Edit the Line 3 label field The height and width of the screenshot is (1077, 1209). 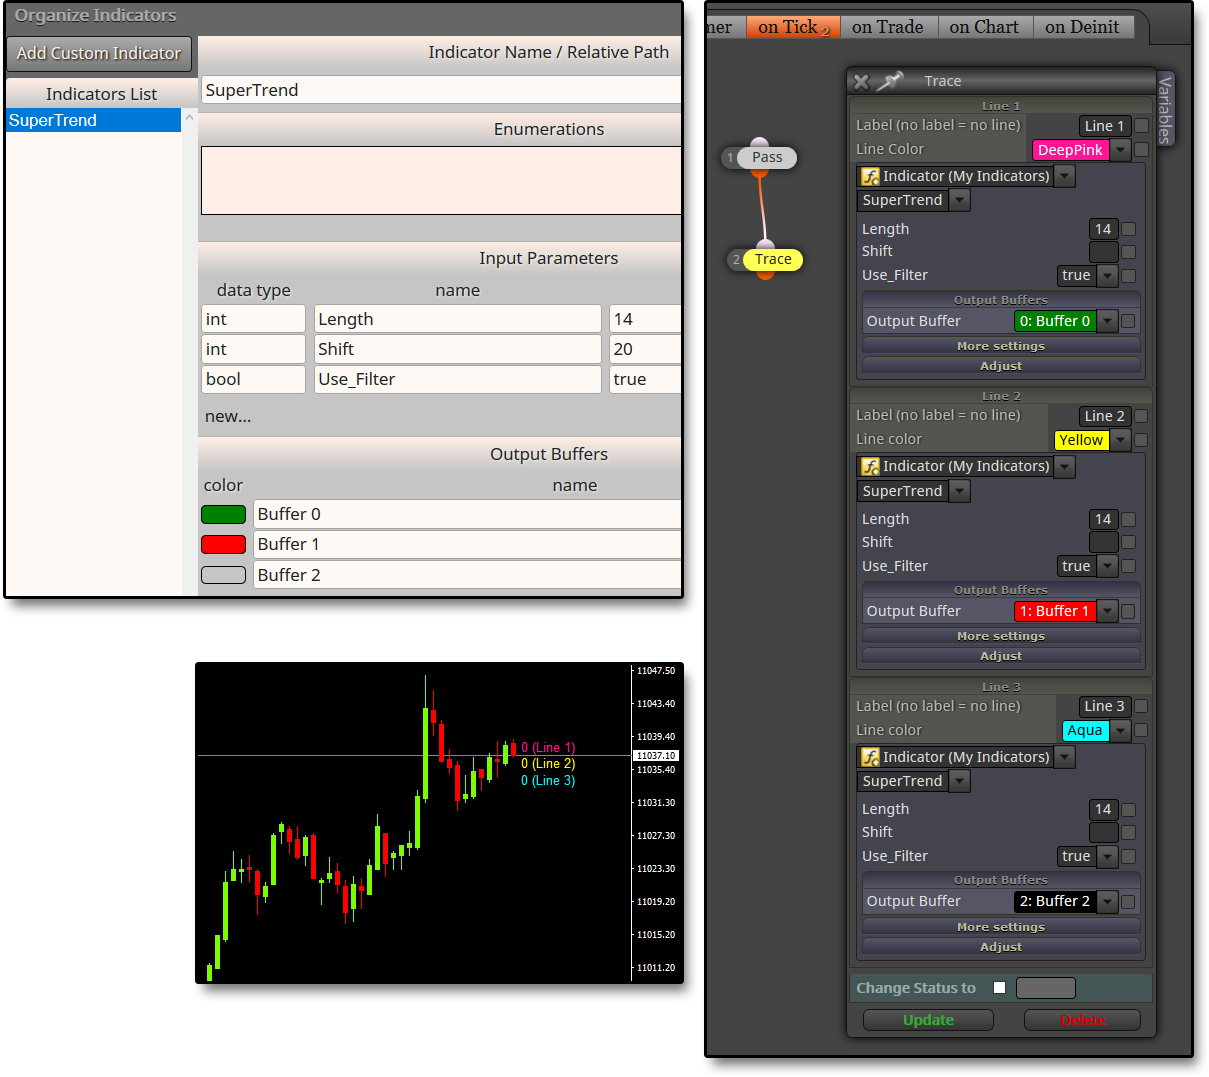1104,706
